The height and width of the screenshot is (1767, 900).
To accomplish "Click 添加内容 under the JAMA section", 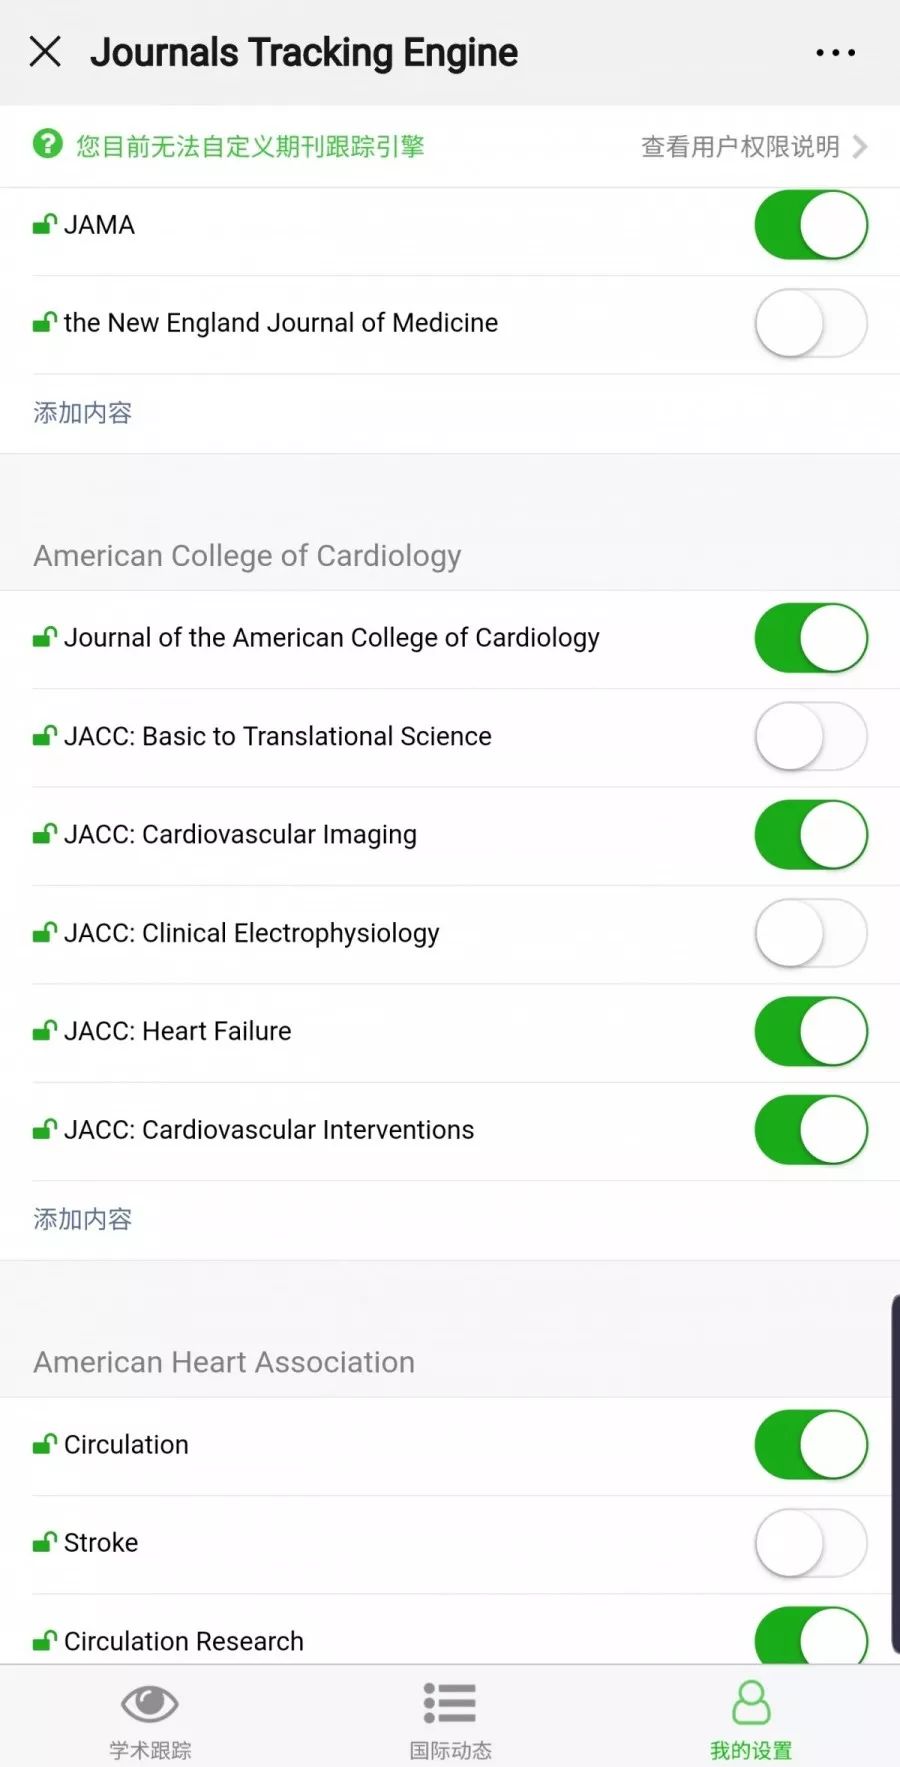I will tap(83, 412).
